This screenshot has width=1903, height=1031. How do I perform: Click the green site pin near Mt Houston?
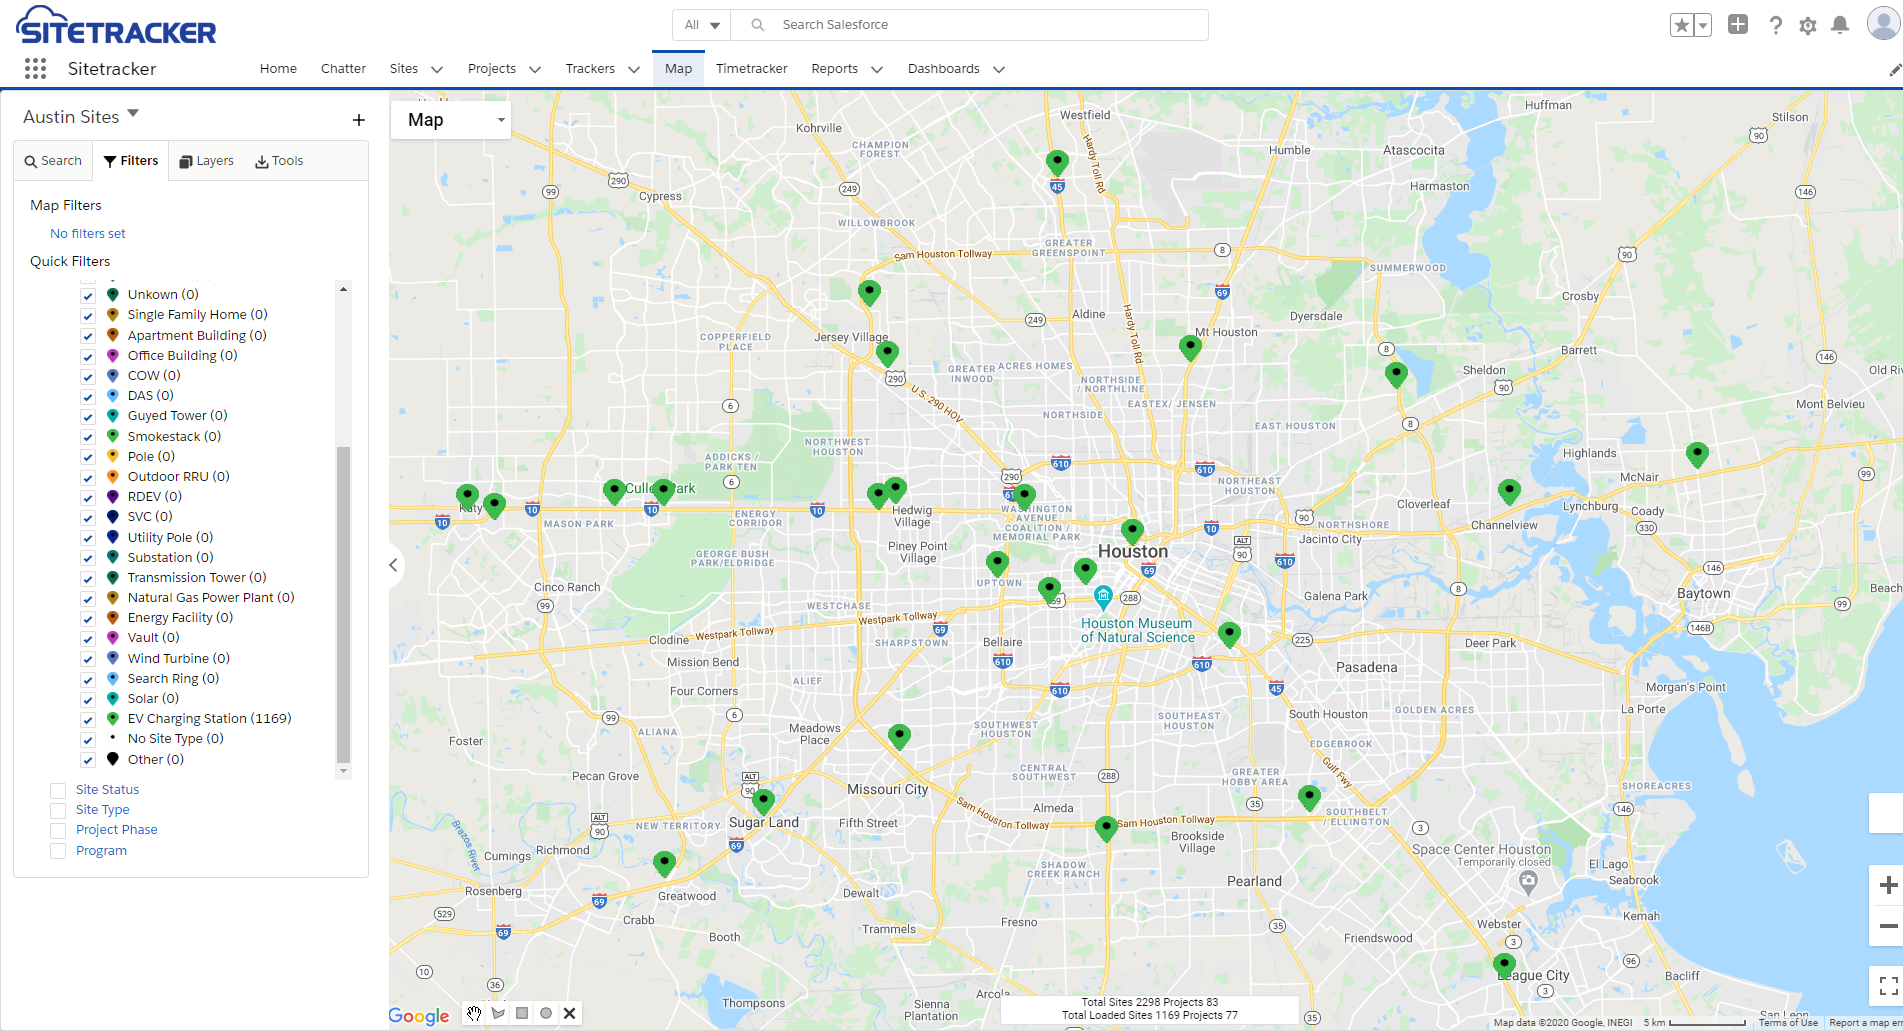tap(1190, 347)
